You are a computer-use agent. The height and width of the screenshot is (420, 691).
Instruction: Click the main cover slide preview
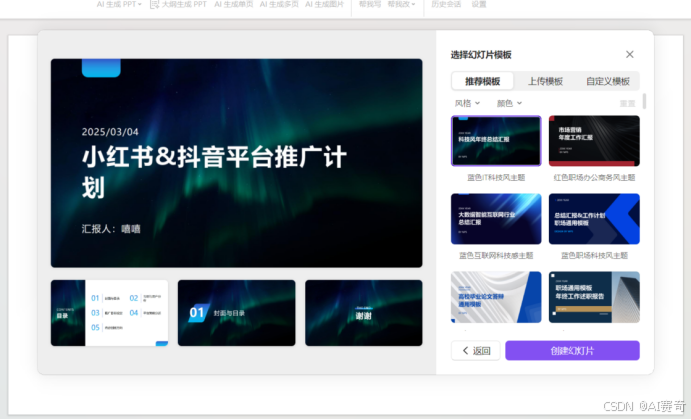tap(236, 163)
